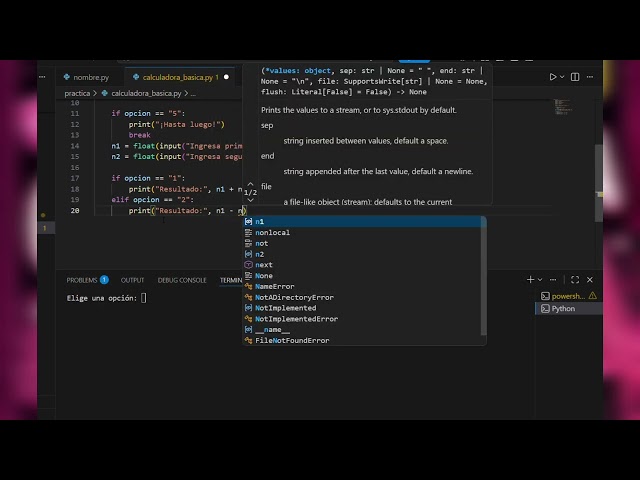Choose __name__ suggestion

click(362, 330)
